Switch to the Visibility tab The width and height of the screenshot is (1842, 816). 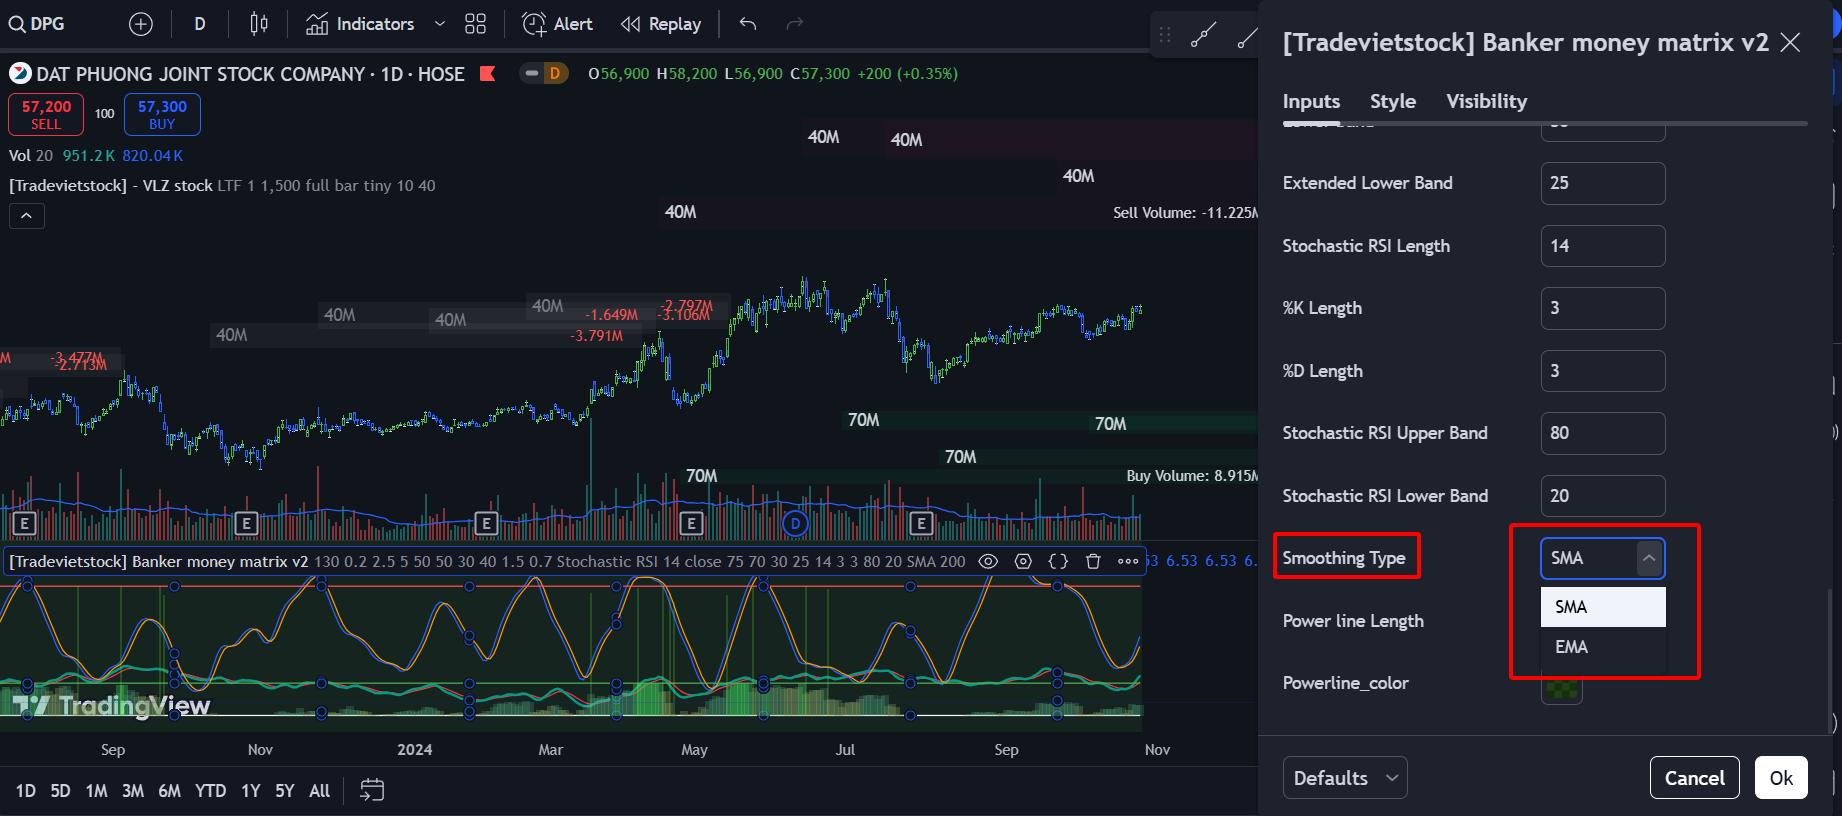tap(1486, 101)
